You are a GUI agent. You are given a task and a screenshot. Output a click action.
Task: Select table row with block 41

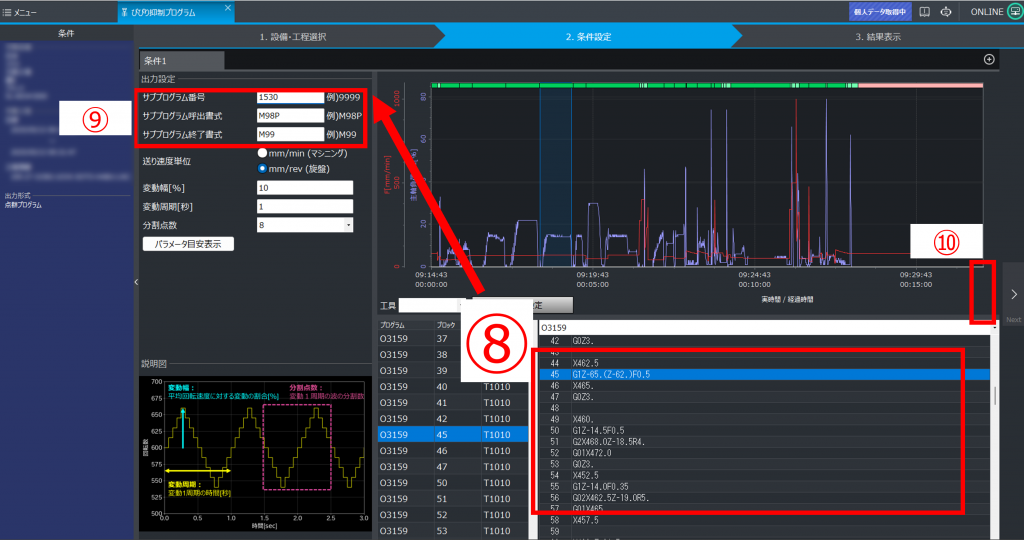click(x=453, y=403)
